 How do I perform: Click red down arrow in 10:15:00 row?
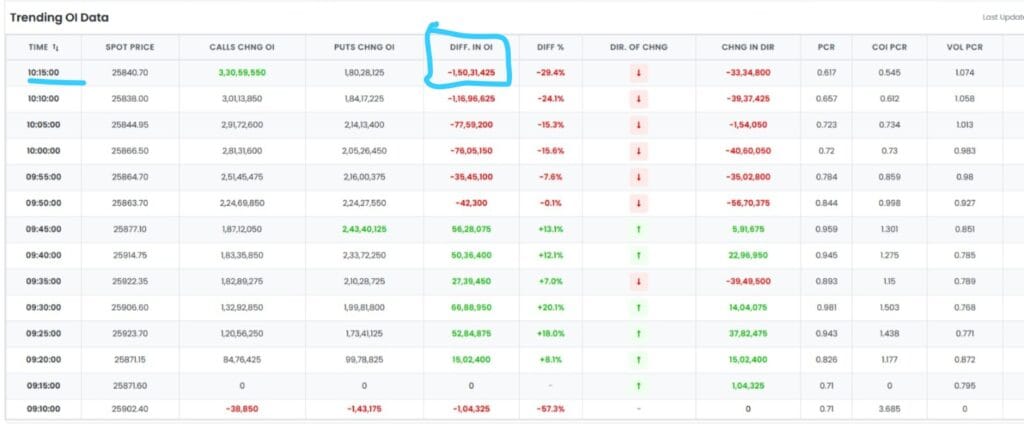(x=637, y=73)
